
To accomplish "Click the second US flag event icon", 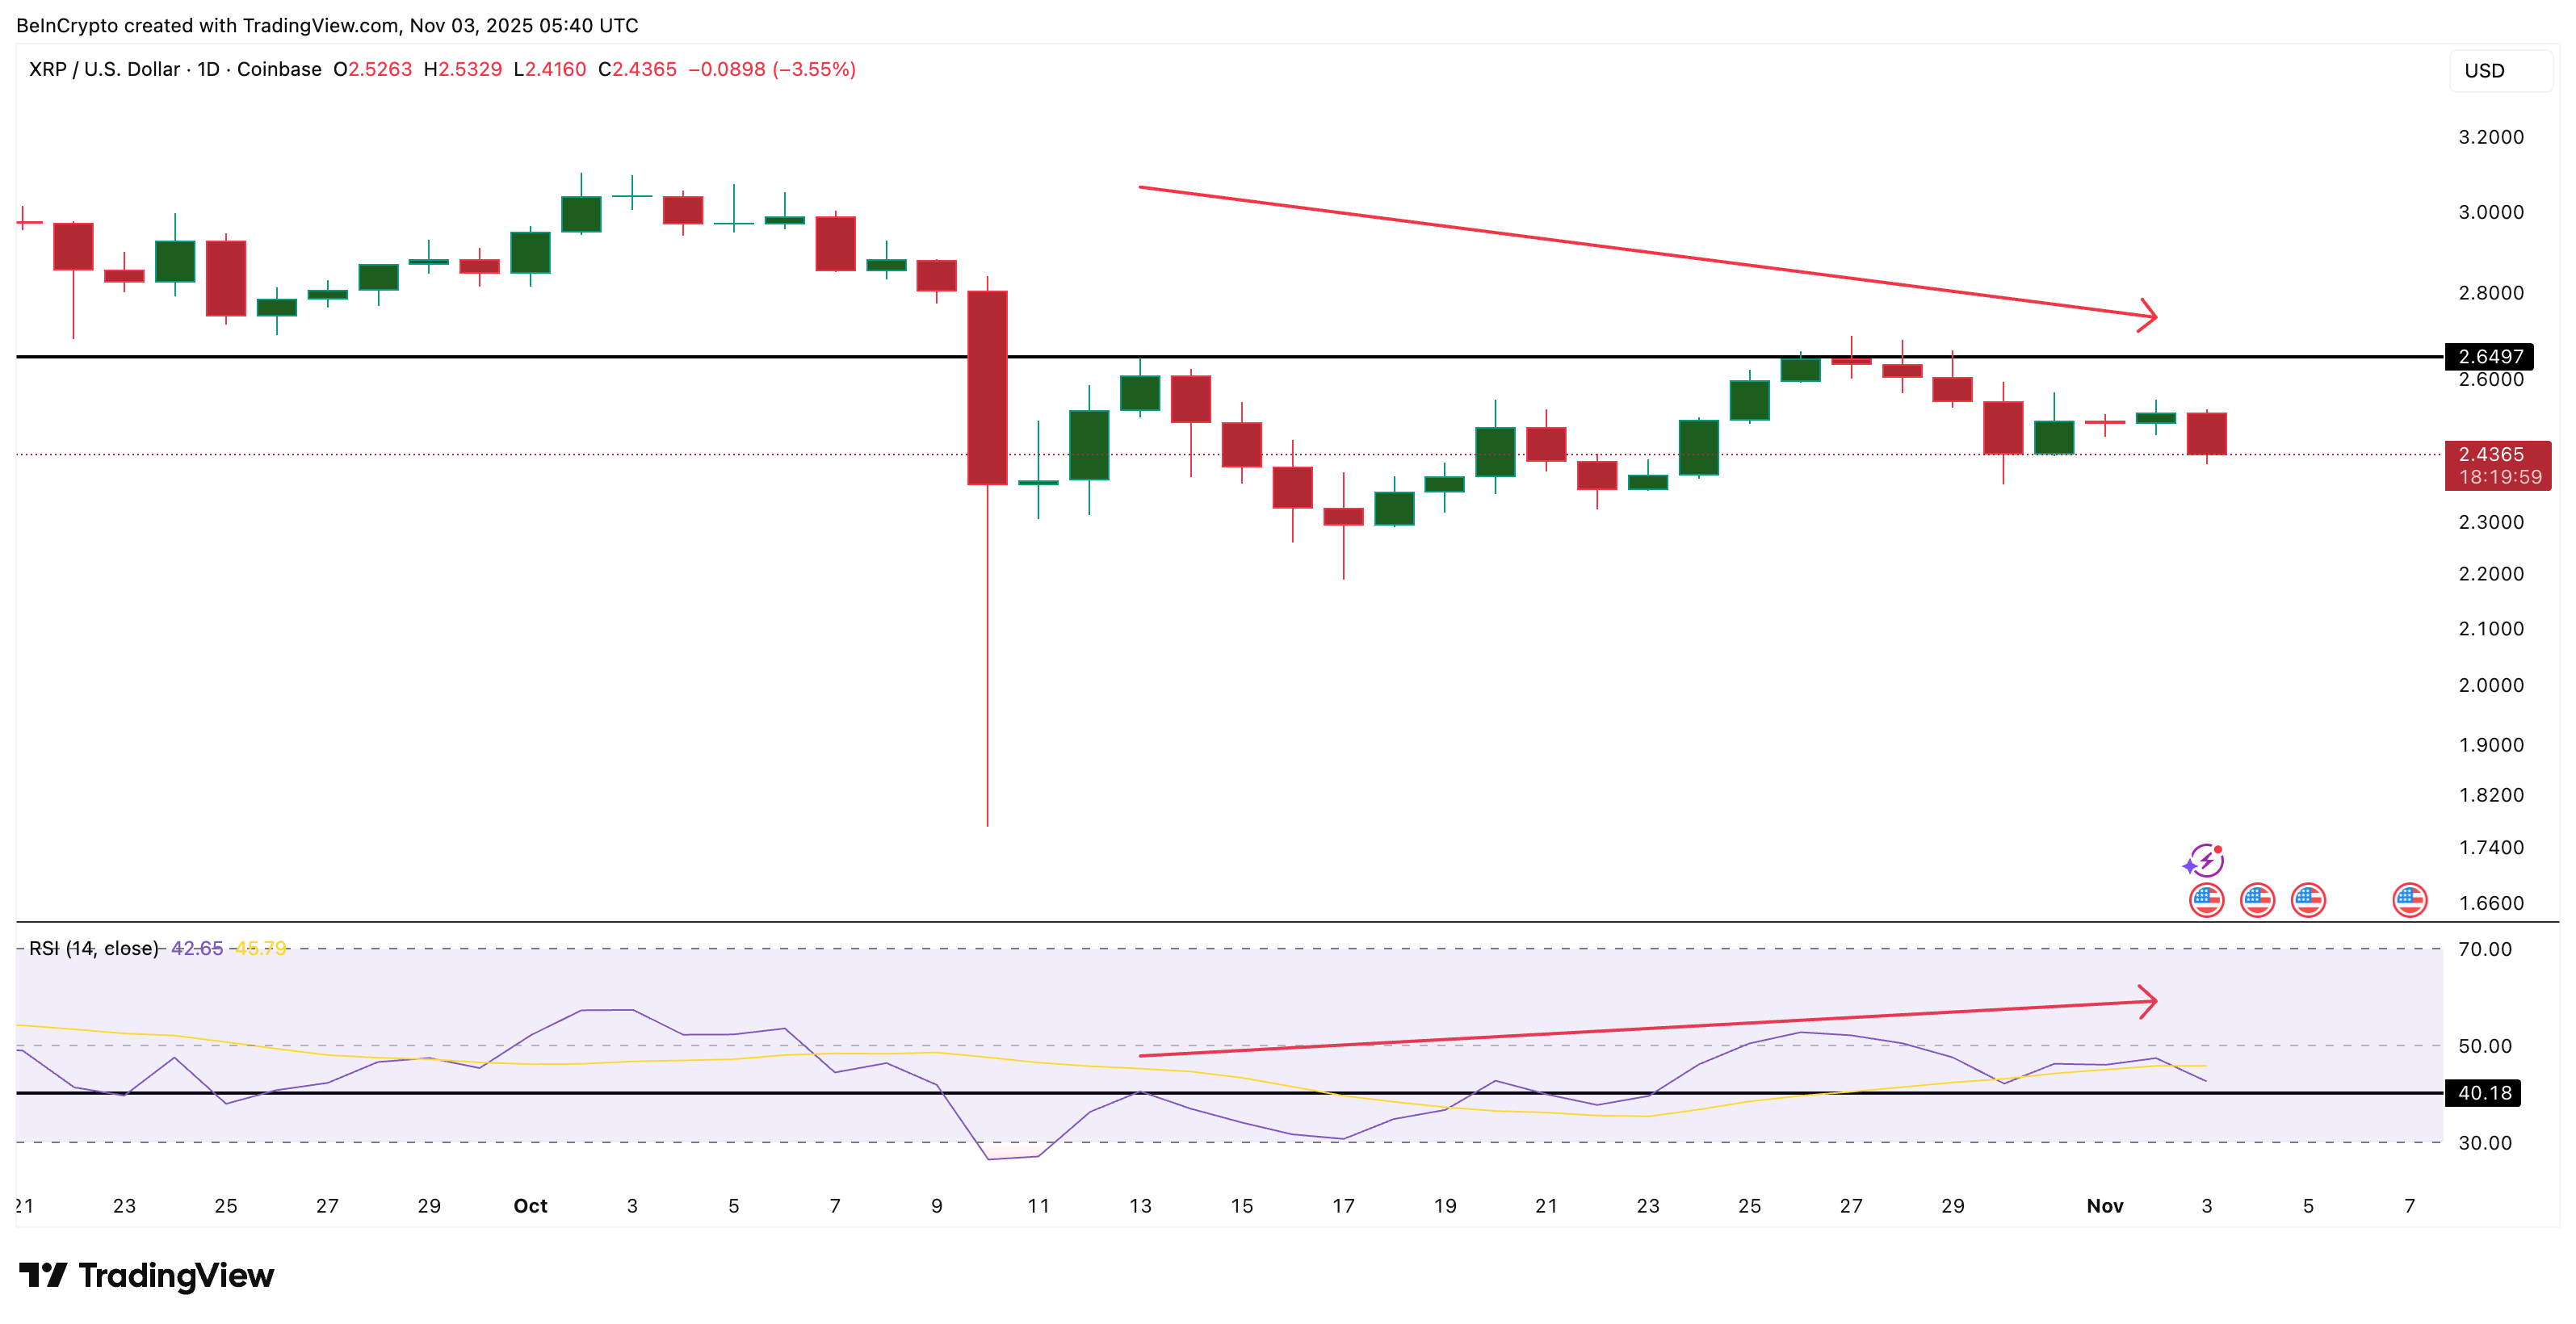I will point(2258,900).
